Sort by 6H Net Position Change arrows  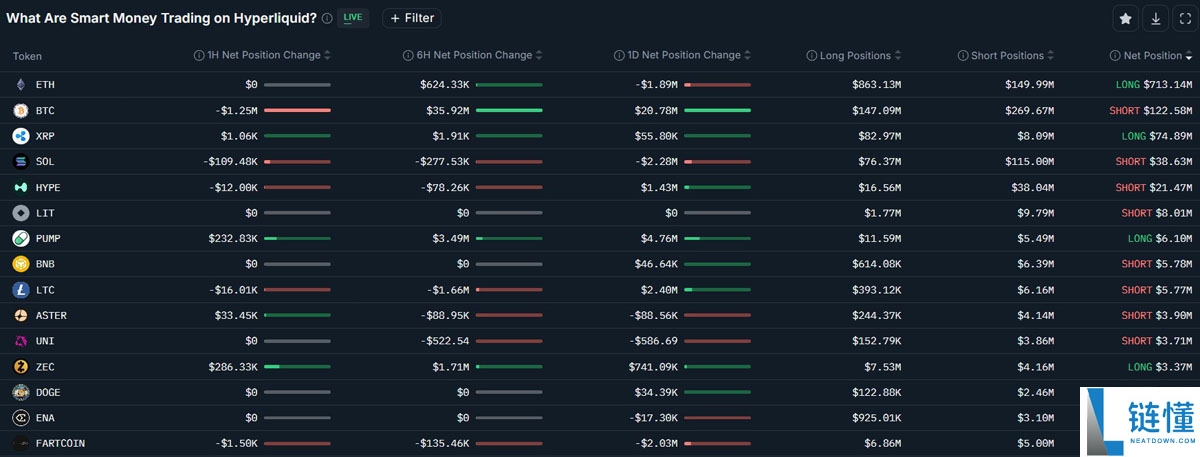[x=538, y=56]
